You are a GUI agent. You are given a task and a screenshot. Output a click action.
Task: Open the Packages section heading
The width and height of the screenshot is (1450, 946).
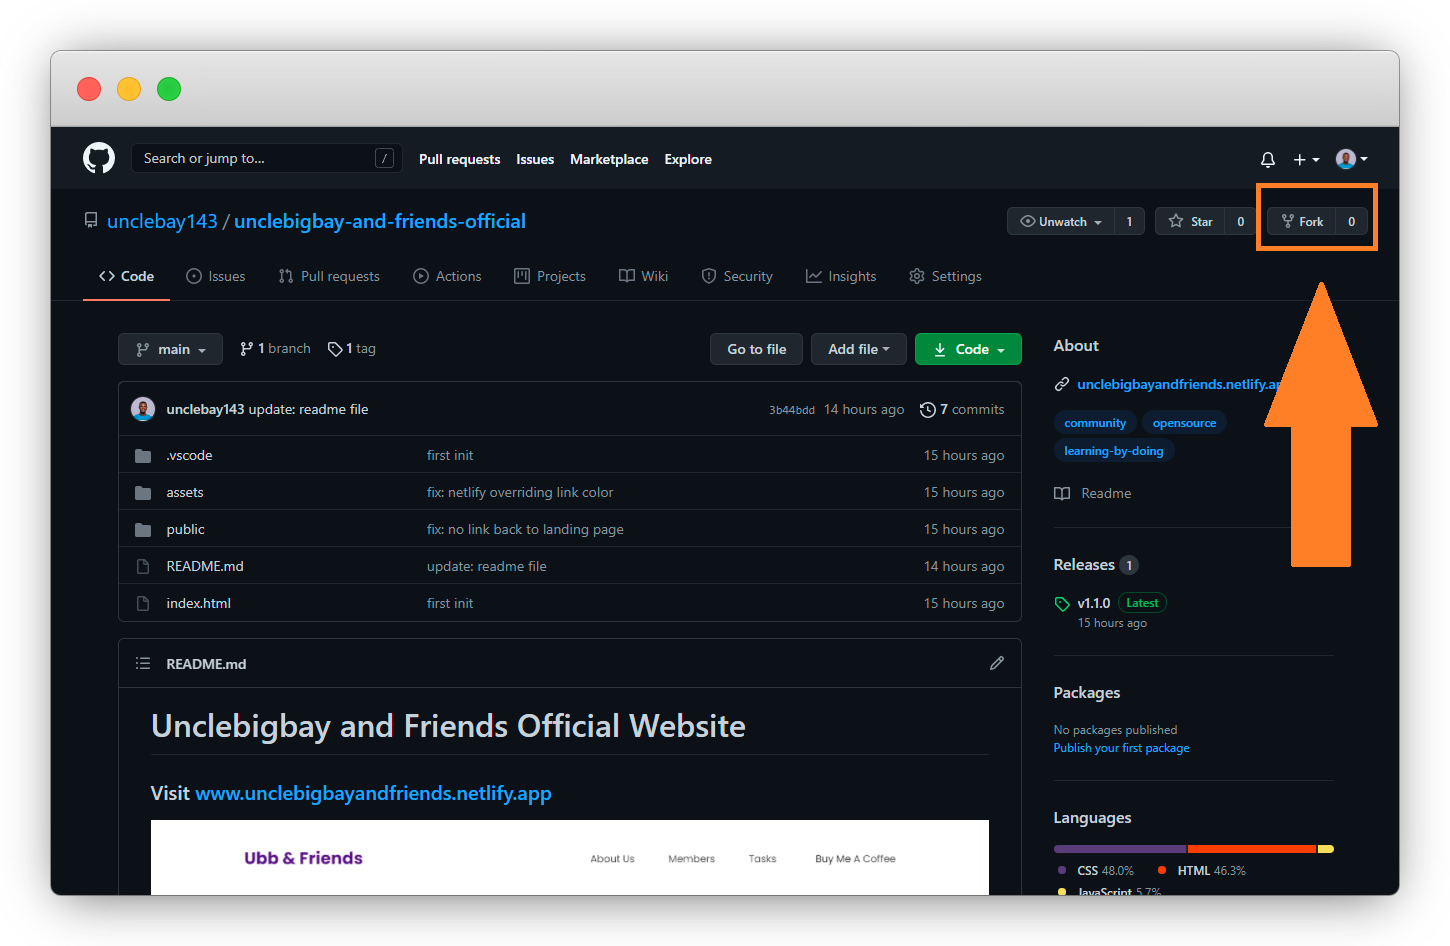[x=1087, y=693]
